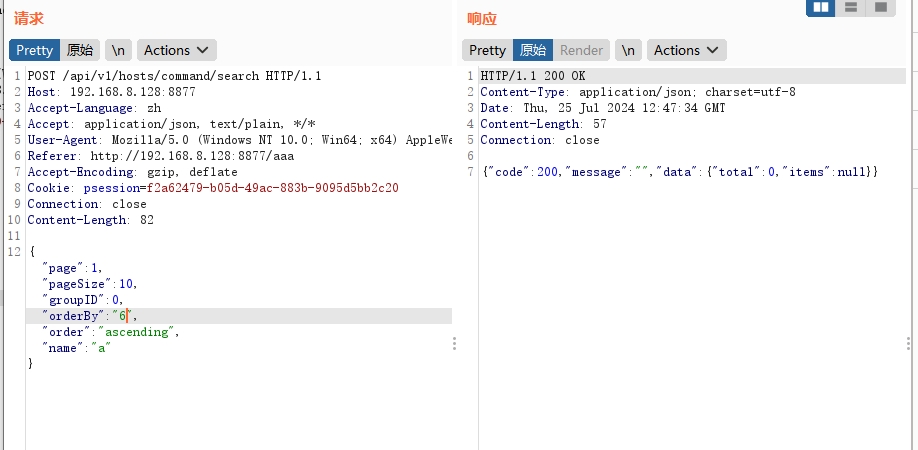Place cursor in "orderBy":"6" value

123,316
